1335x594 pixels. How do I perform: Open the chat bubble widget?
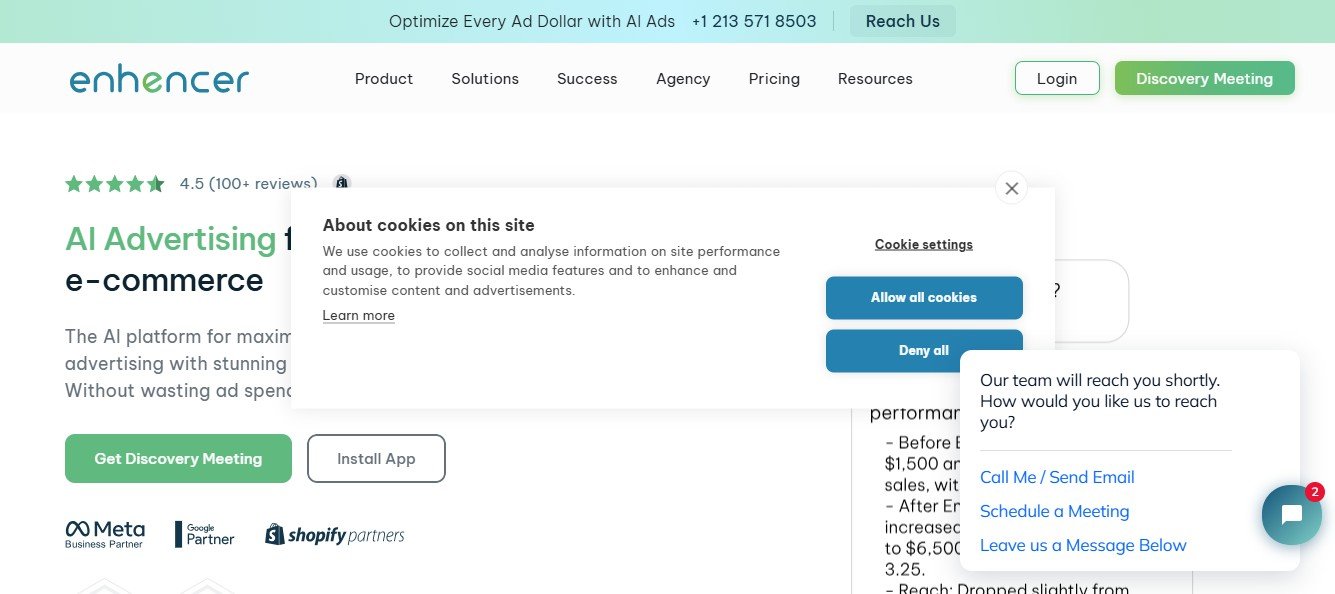click(x=1291, y=515)
